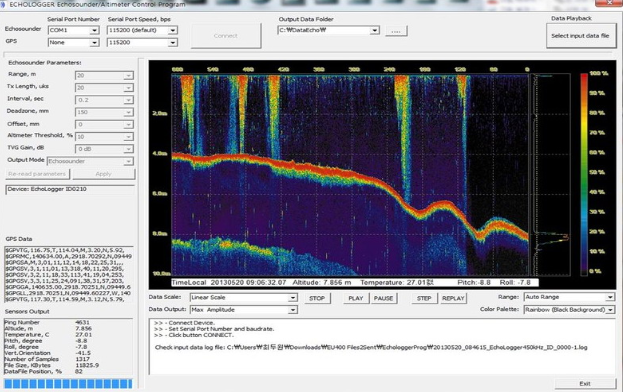Screen dimensions: 624x392
Task: Close the Echologger window
Action: pos(609,3)
